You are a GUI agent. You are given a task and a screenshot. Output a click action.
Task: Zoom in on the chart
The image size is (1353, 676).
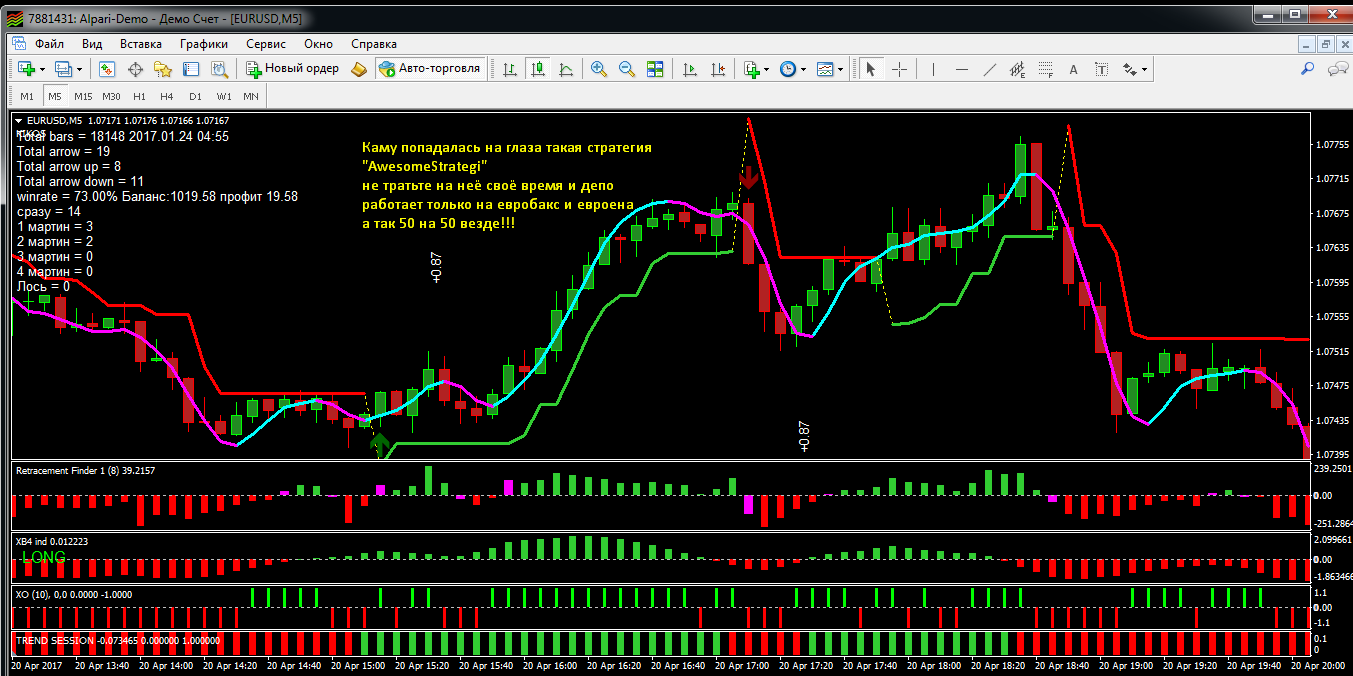[599, 69]
